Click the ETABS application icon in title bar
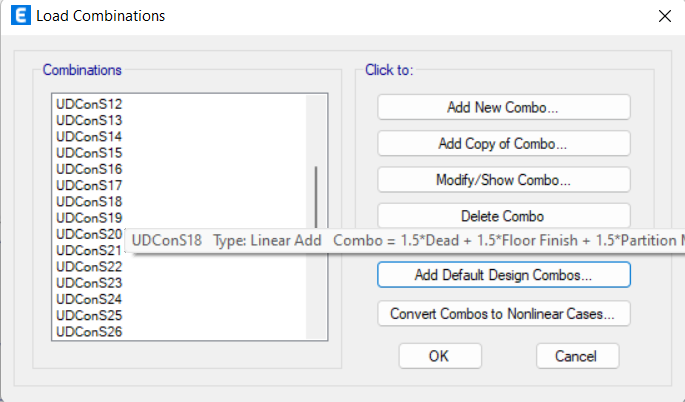The height and width of the screenshot is (402, 685). (21, 15)
